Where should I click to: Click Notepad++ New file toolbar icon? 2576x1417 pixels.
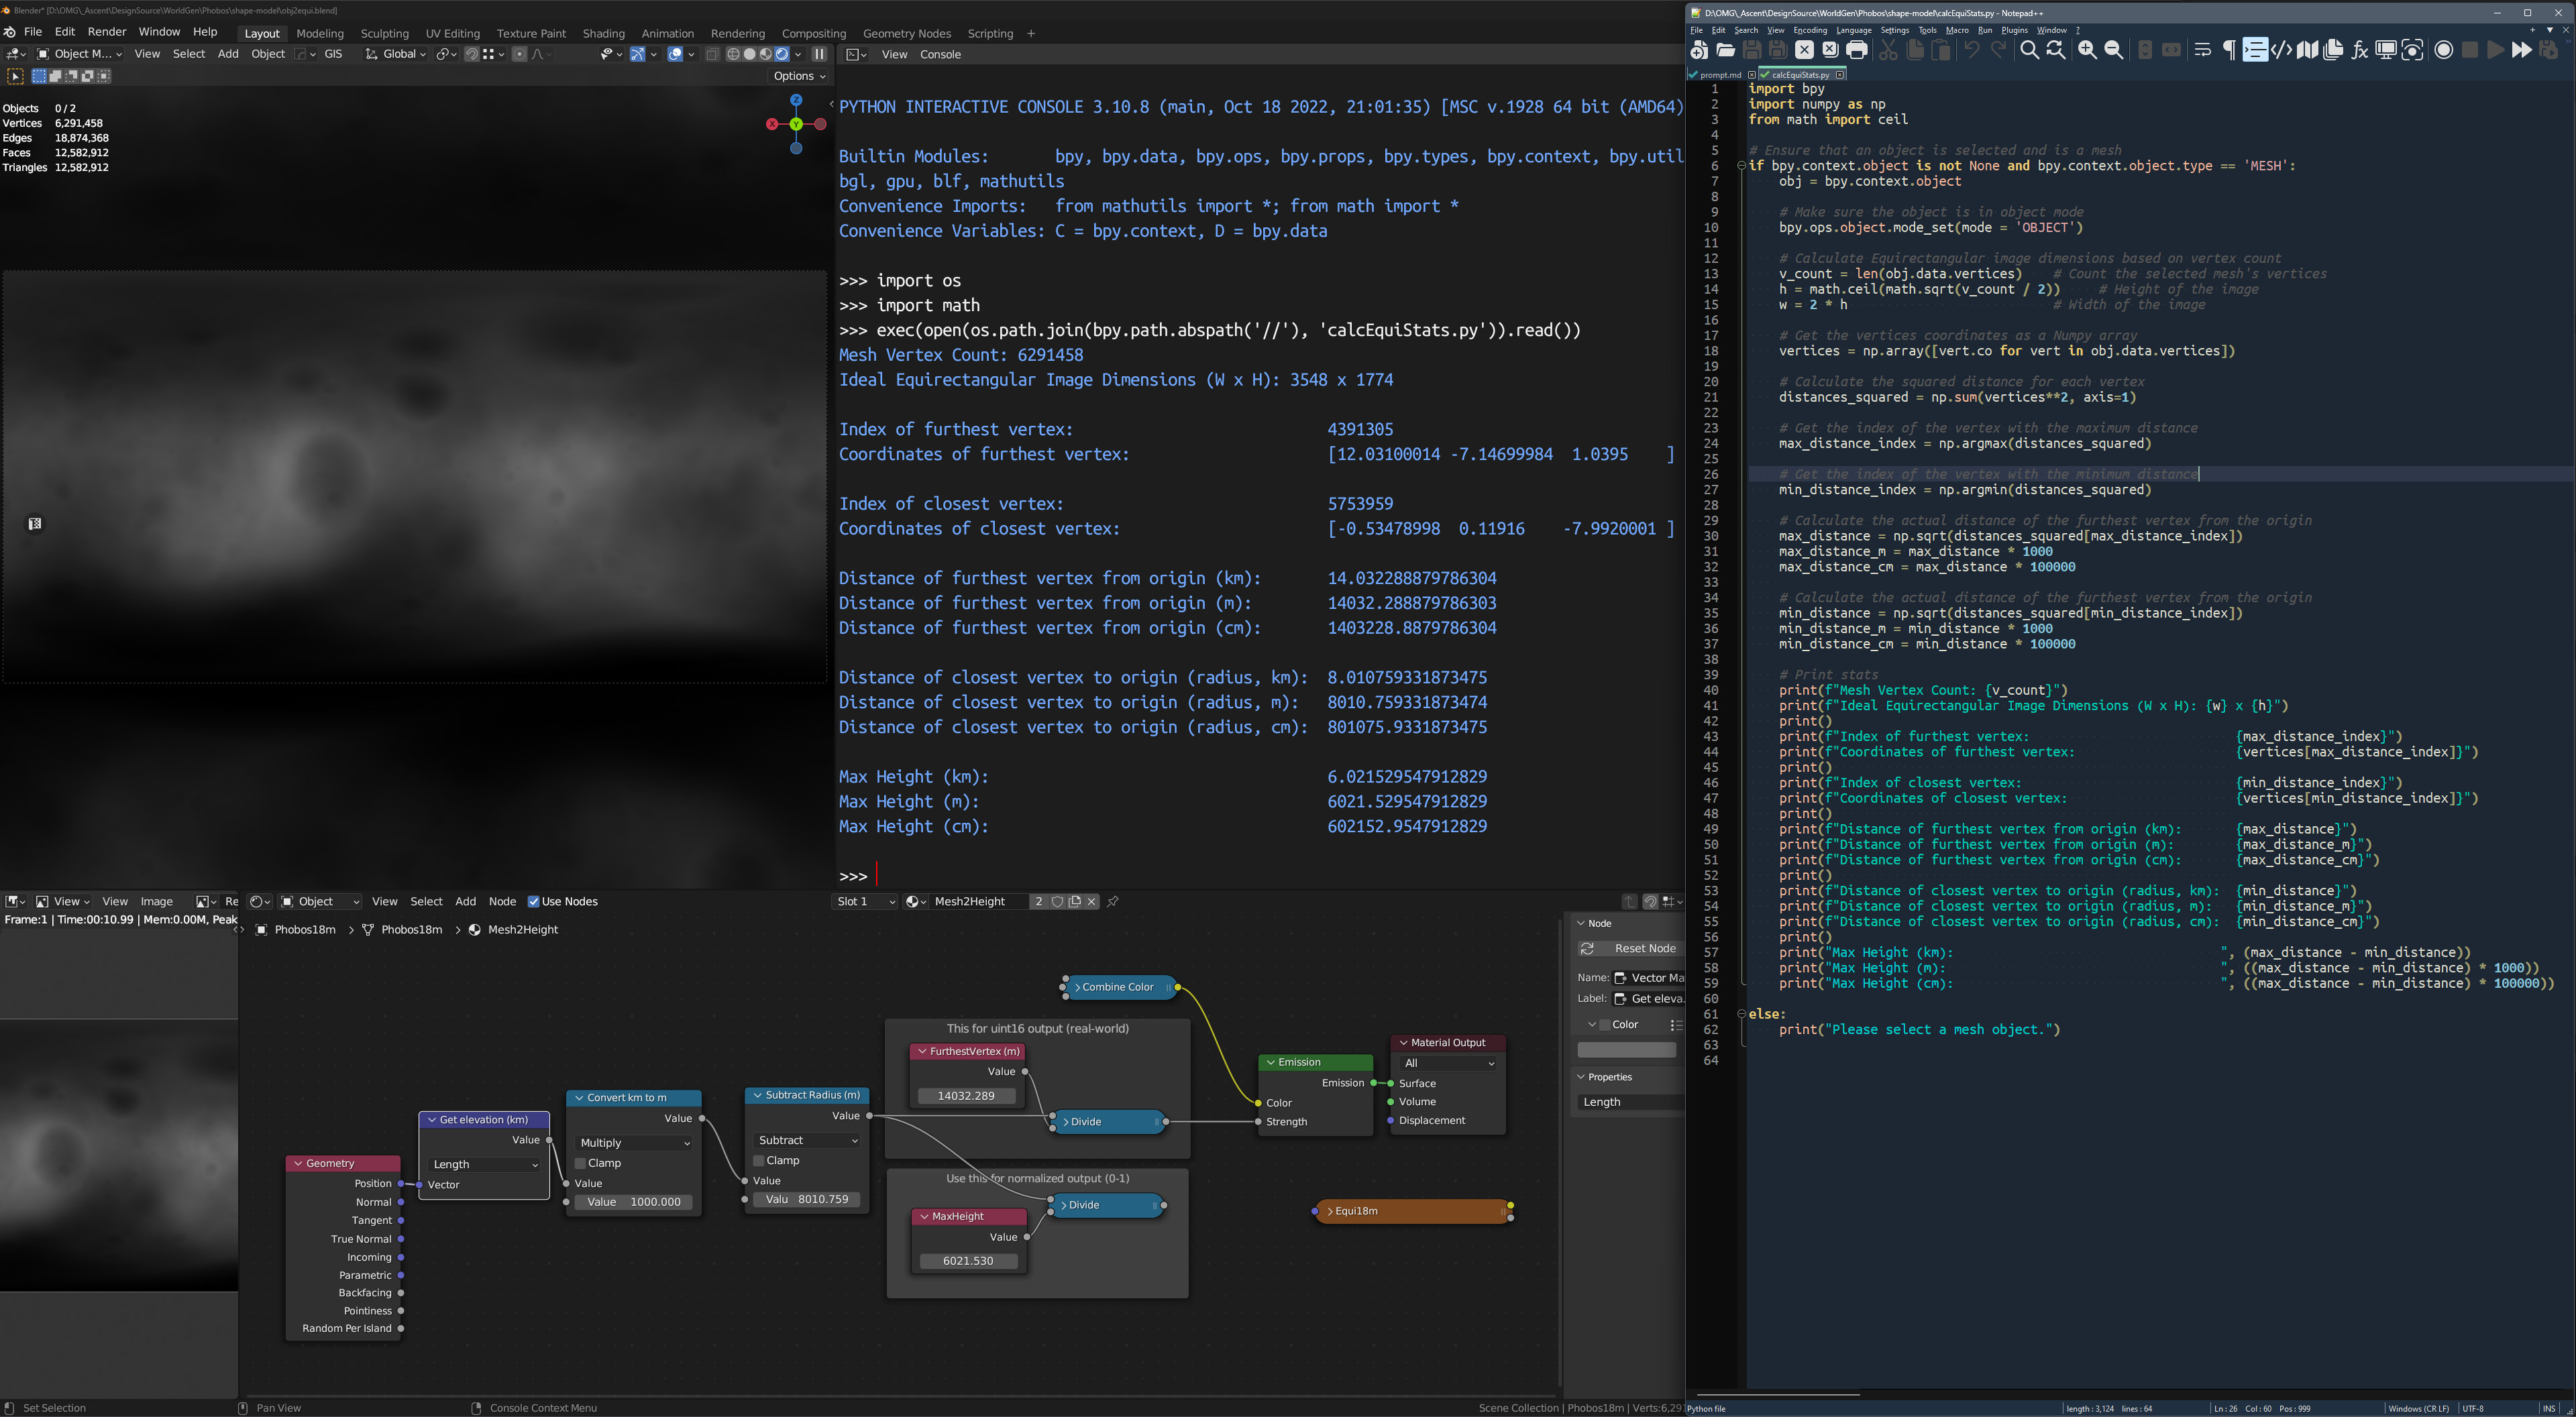point(1699,50)
